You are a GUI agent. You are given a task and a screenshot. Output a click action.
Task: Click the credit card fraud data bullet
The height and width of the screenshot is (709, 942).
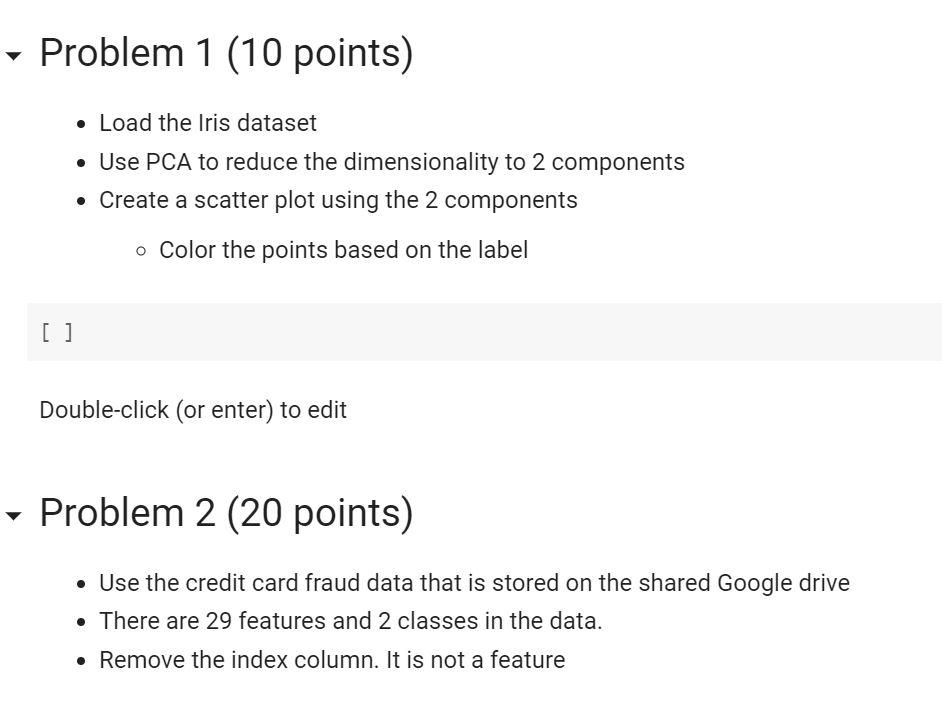[x=474, y=583]
